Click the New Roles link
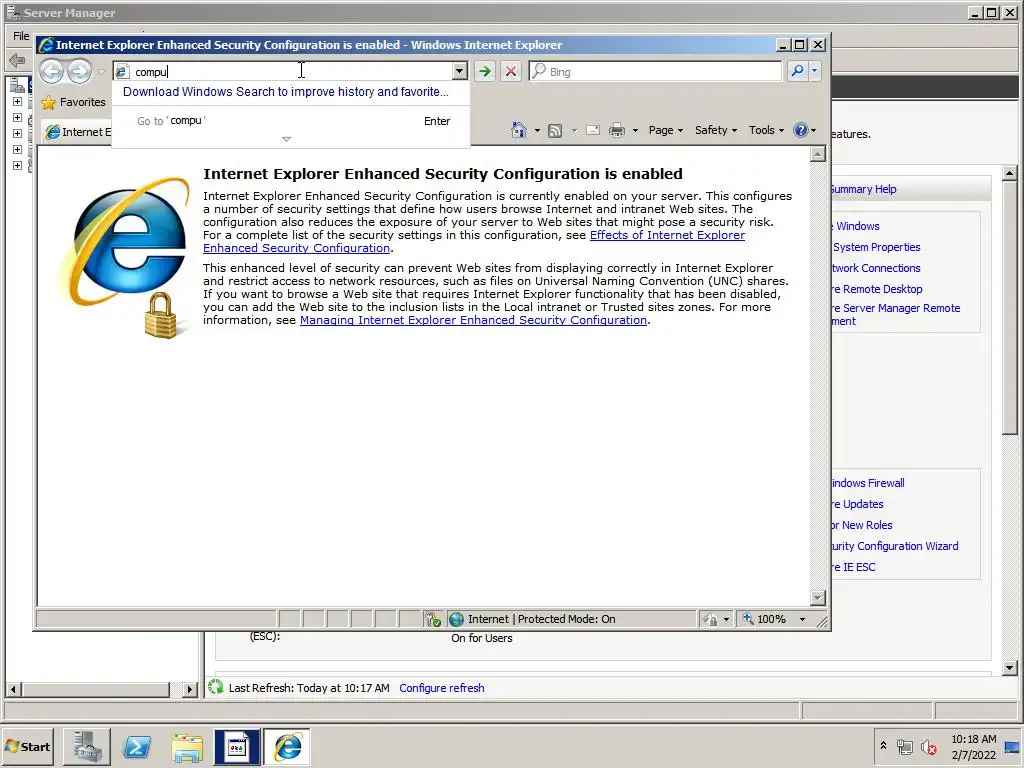This screenshot has width=1024, height=768. [862, 525]
